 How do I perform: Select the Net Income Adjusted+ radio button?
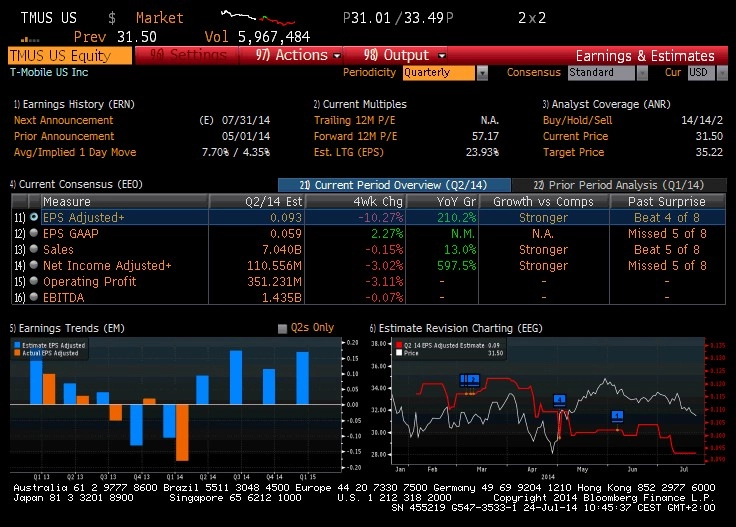(34, 265)
